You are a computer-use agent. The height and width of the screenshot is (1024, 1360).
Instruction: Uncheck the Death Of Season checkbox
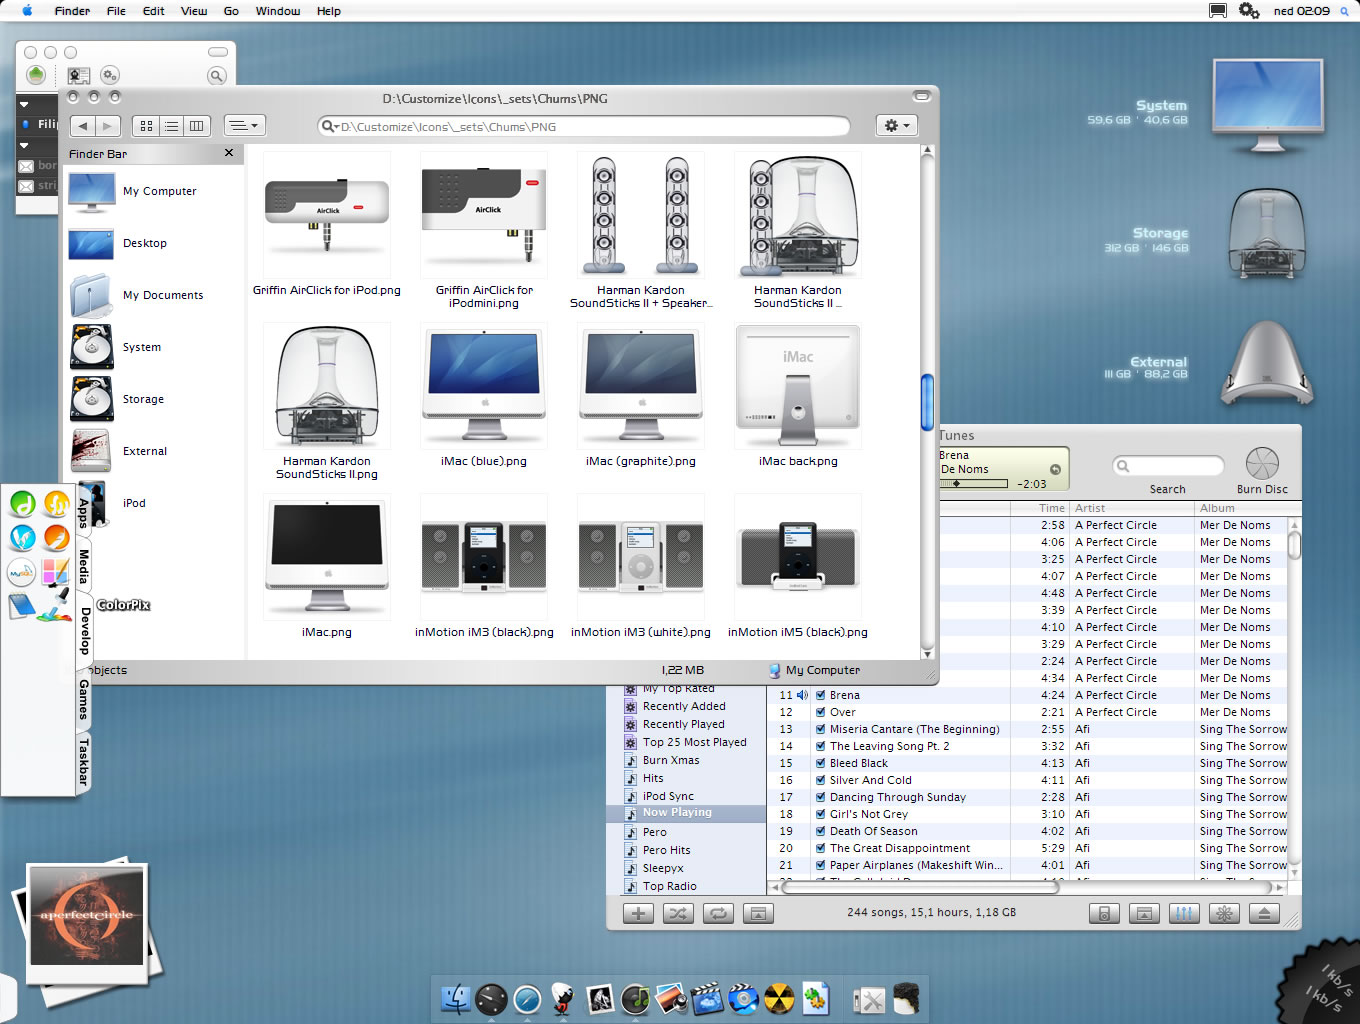(820, 831)
